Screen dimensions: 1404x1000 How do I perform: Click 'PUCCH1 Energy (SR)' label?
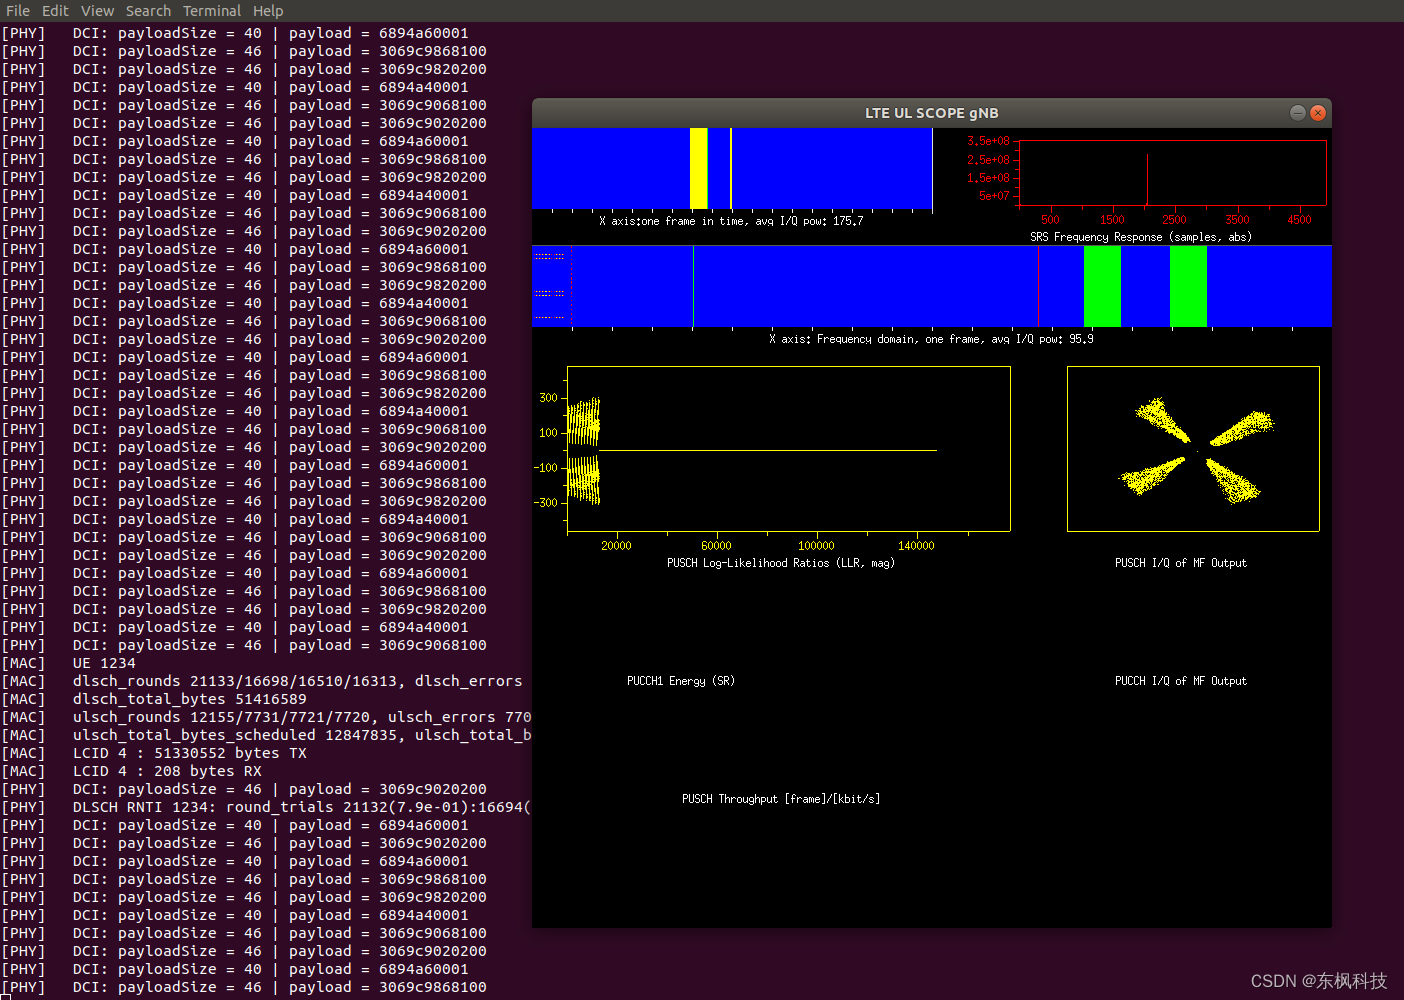click(x=681, y=681)
